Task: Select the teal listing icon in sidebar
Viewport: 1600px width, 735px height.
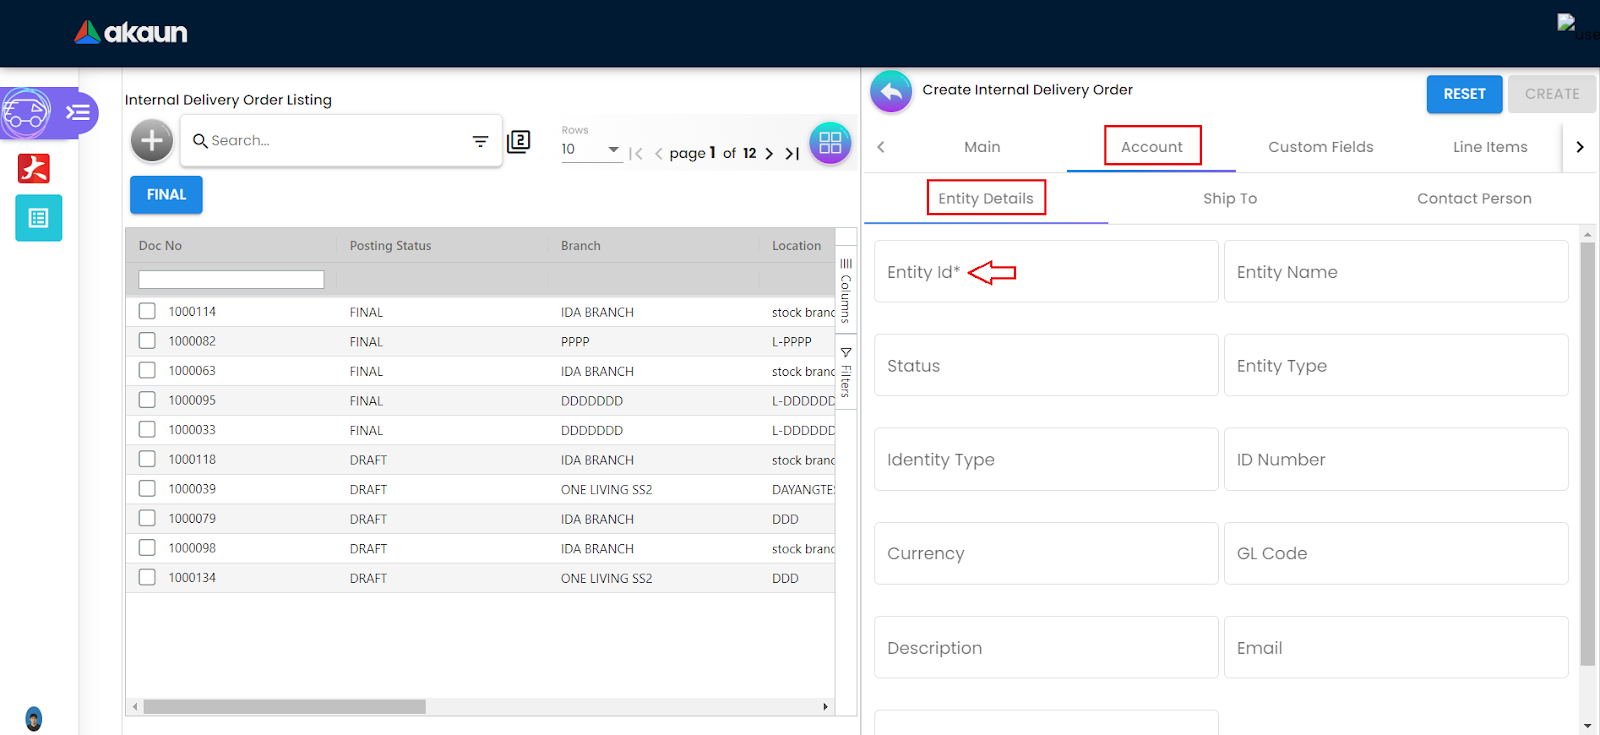Action: [39, 218]
